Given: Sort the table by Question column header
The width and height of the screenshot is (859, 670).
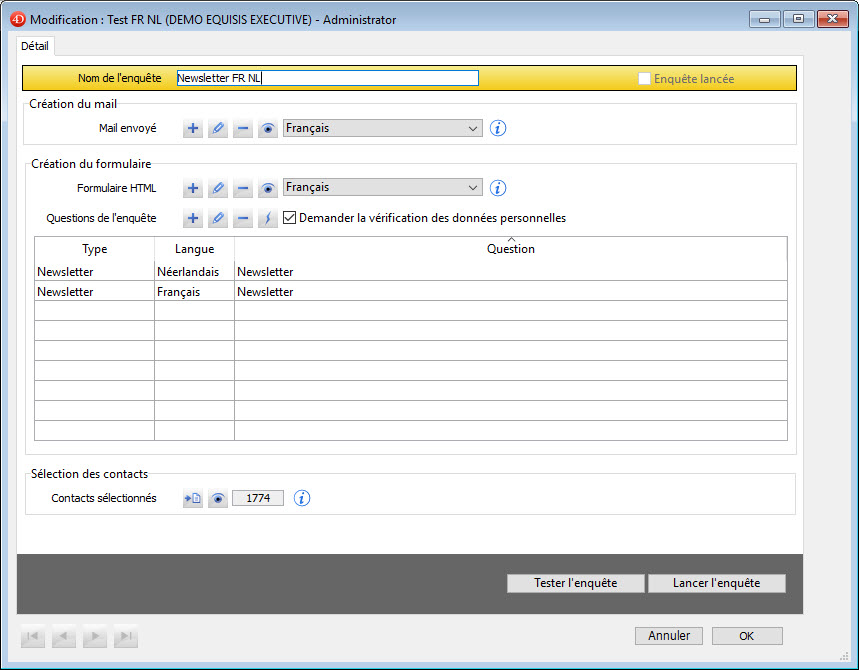Looking at the screenshot, I should [510, 249].
